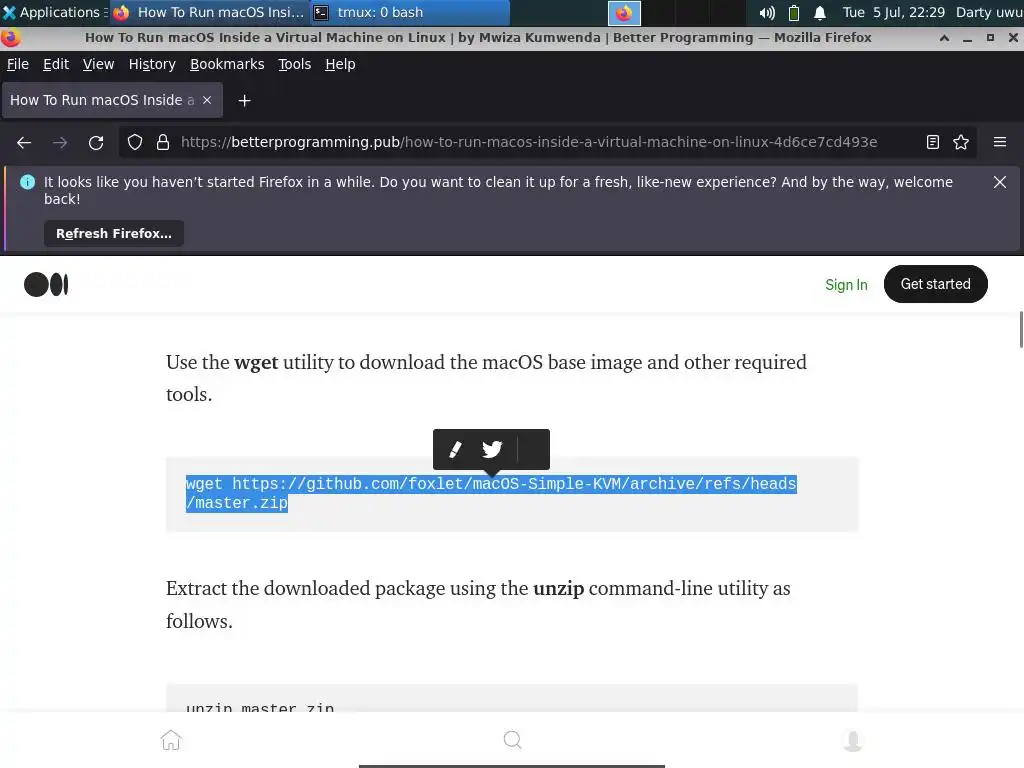This screenshot has width=1024, height=768.
Task: Open profile via avatar icon in bottom bar
Action: point(853,740)
